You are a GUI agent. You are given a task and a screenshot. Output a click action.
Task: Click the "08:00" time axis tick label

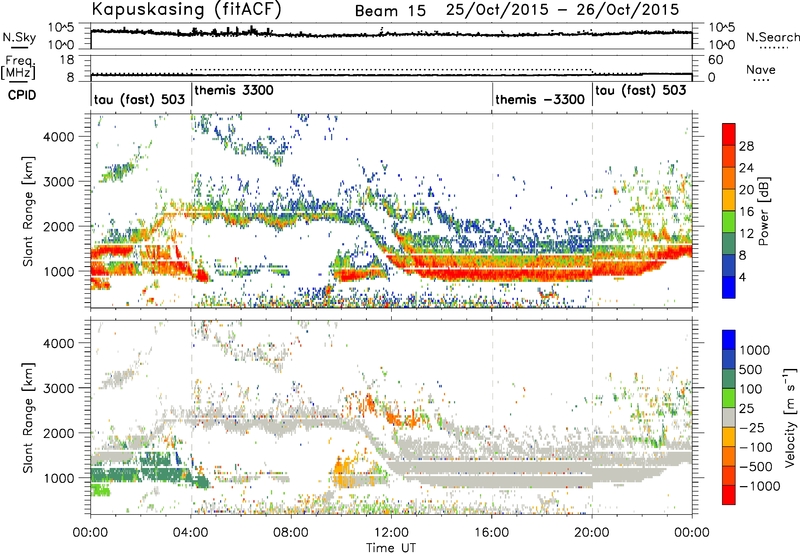coord(291,533)
